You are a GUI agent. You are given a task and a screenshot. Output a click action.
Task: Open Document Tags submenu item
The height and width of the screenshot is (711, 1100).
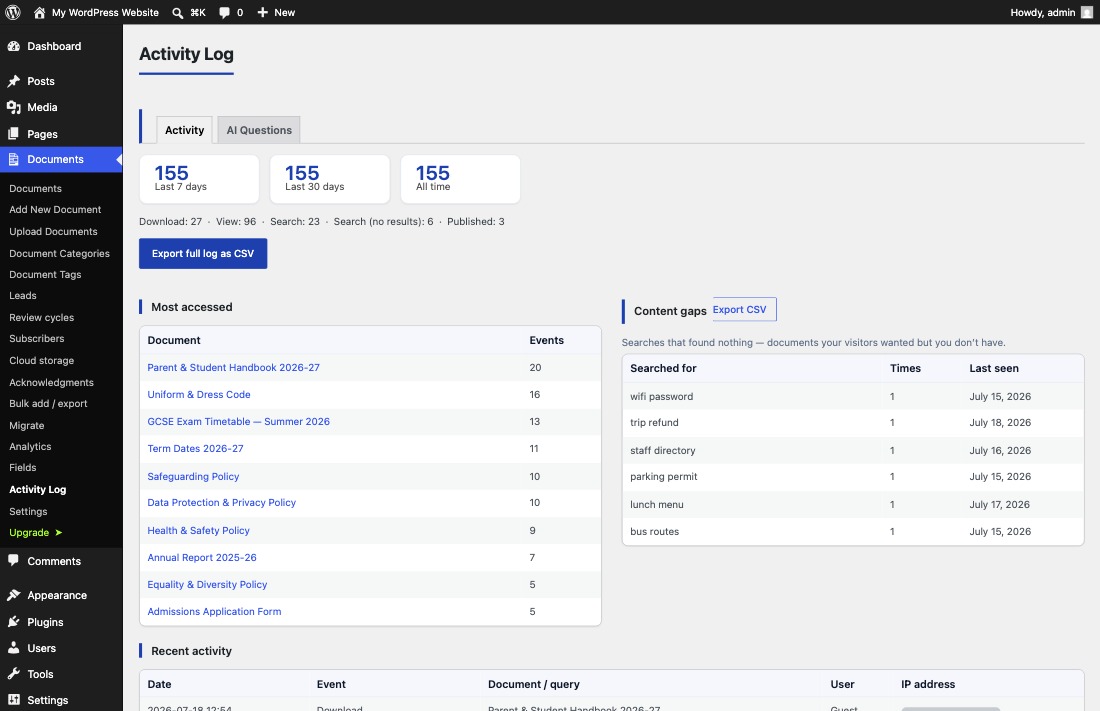(x=45, y=274)
